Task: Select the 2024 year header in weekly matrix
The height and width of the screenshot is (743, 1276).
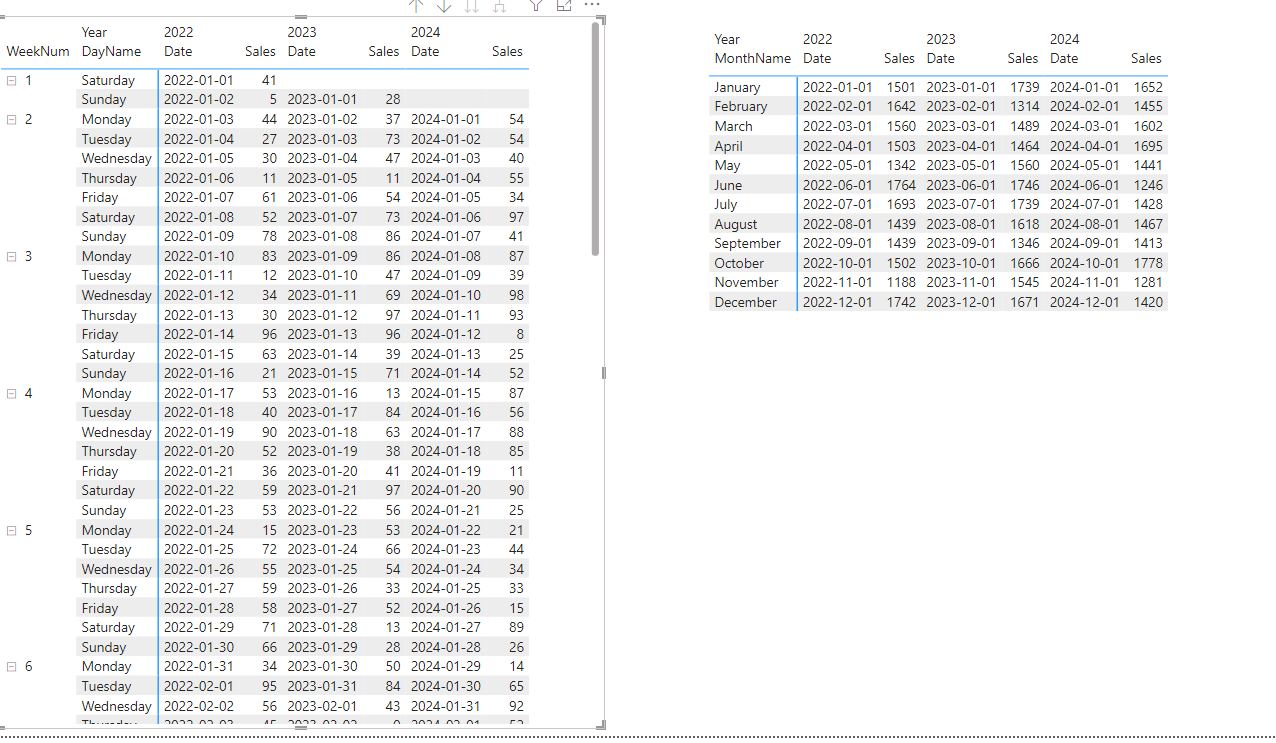Action: click(x=426, y=32)
